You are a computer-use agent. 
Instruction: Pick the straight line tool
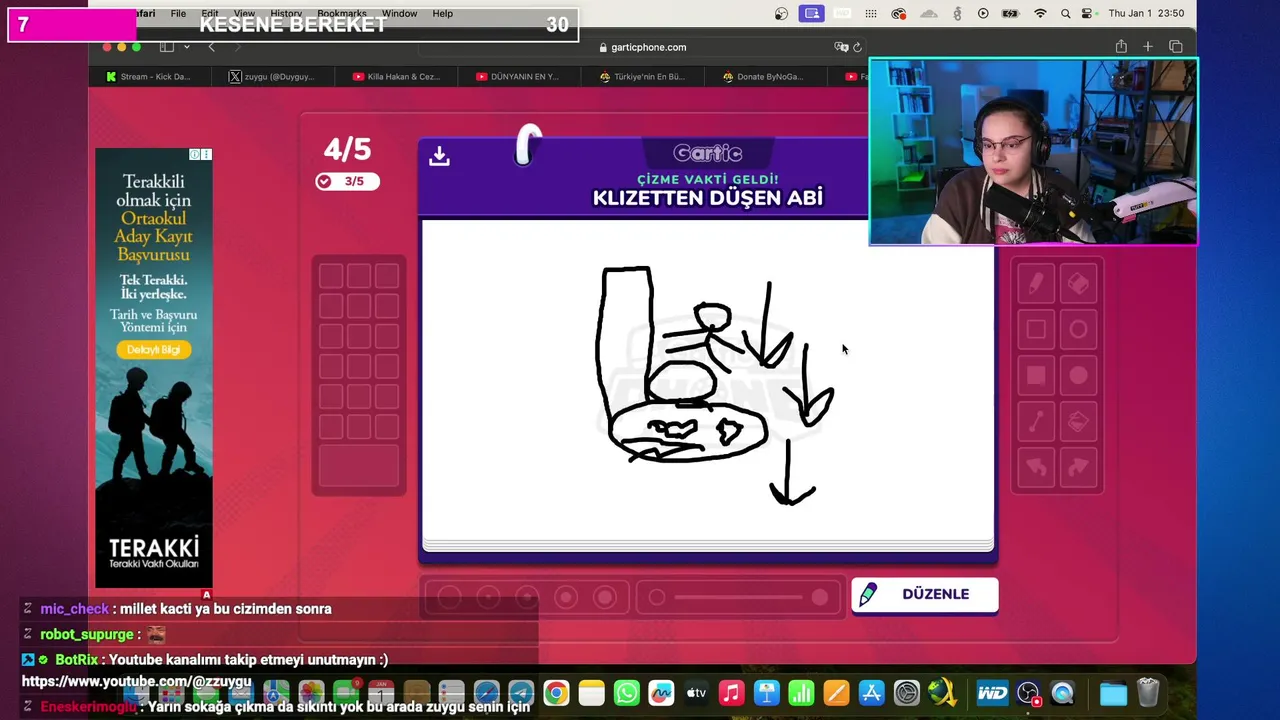(1036, 422)
